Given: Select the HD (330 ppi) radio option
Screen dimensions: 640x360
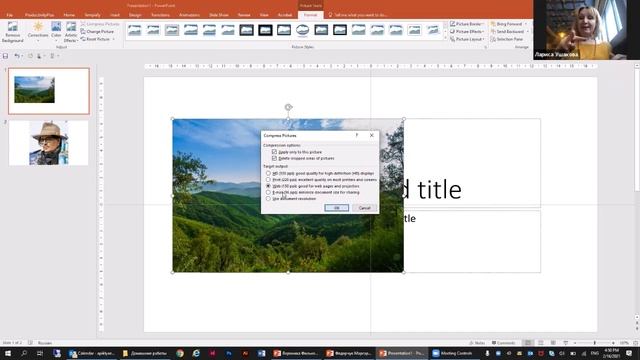Looking at the screenshot, I should pos(268,173).
